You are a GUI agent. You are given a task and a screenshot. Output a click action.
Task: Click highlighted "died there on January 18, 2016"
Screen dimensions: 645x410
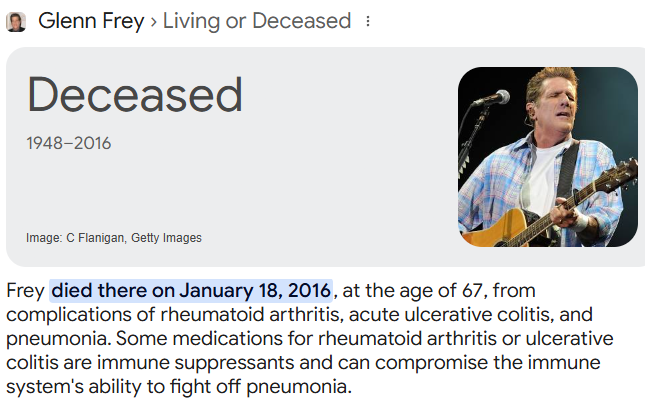tap(191, 291)
